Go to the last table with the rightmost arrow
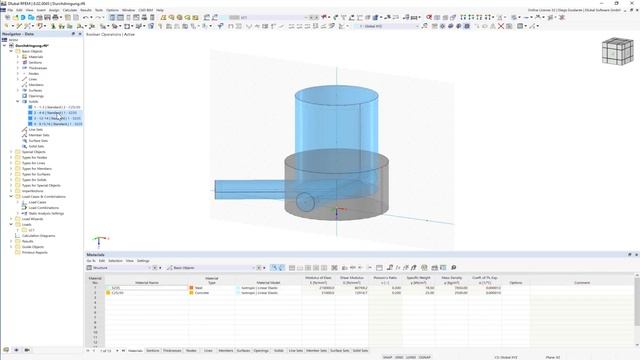Image resolution: width=640 pixels, height=360 pixels. point(123,351)
